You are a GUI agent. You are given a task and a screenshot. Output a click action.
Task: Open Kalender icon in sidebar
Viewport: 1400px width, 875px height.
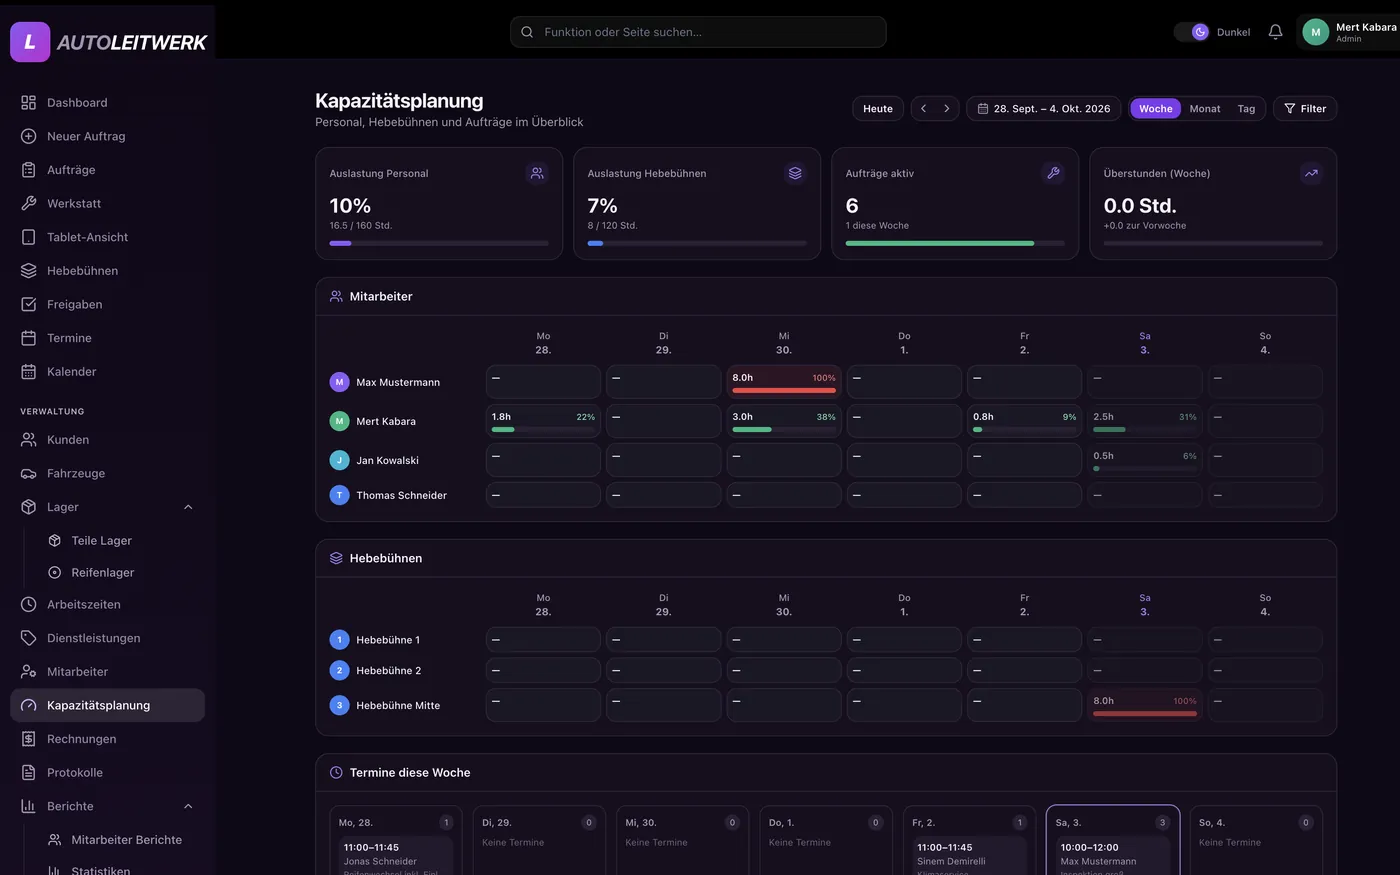(29, 371)
